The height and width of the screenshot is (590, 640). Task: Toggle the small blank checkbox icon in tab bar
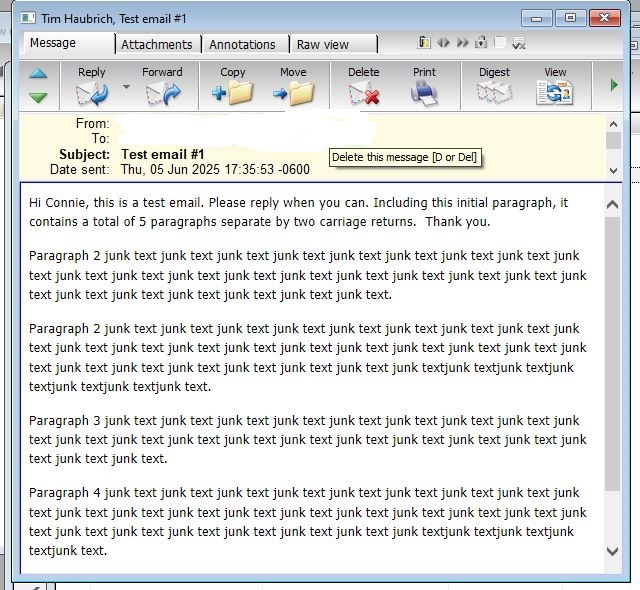500,43
